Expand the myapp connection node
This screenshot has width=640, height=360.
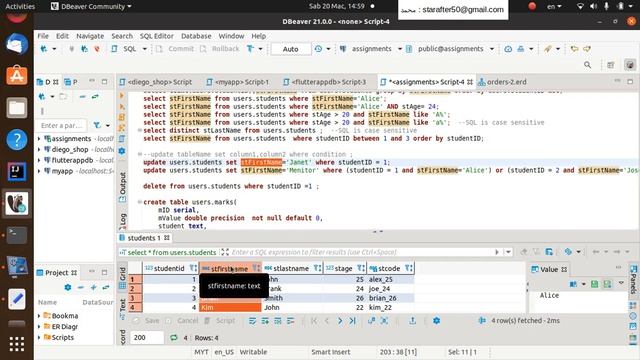pyautogui.click(x=39, y=171)
